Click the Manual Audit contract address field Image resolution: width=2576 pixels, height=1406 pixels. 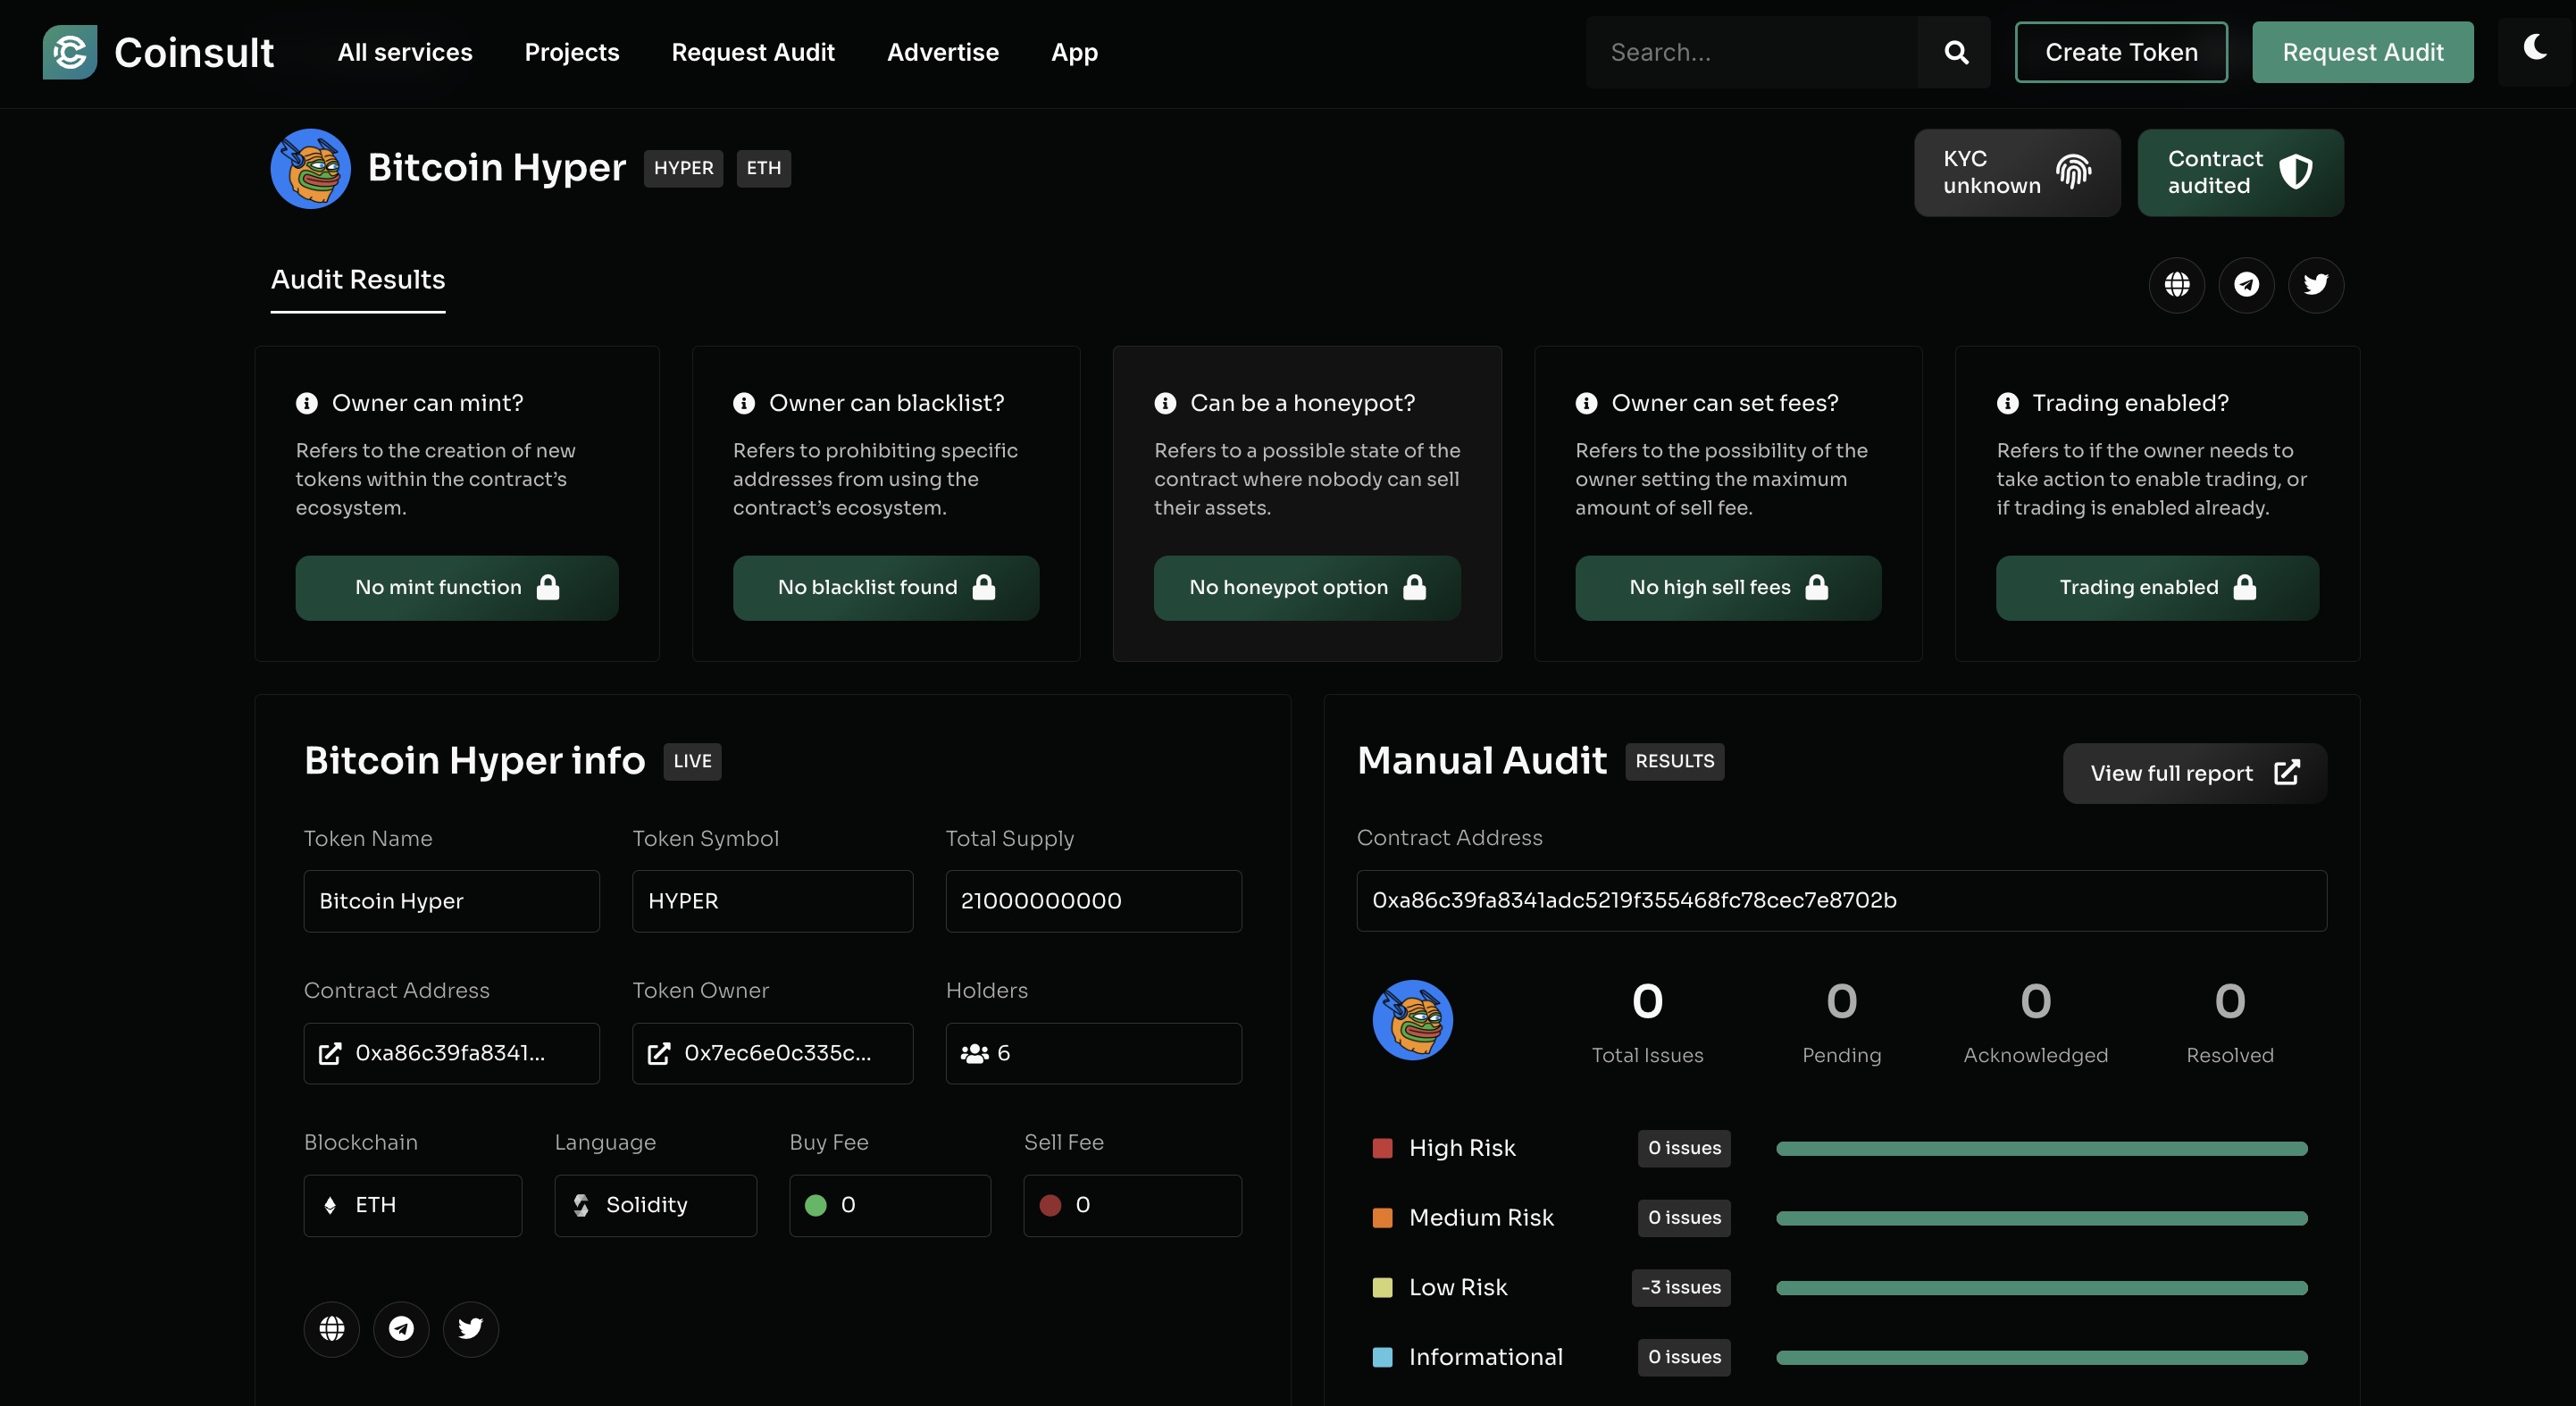[x=1842, y=900]
